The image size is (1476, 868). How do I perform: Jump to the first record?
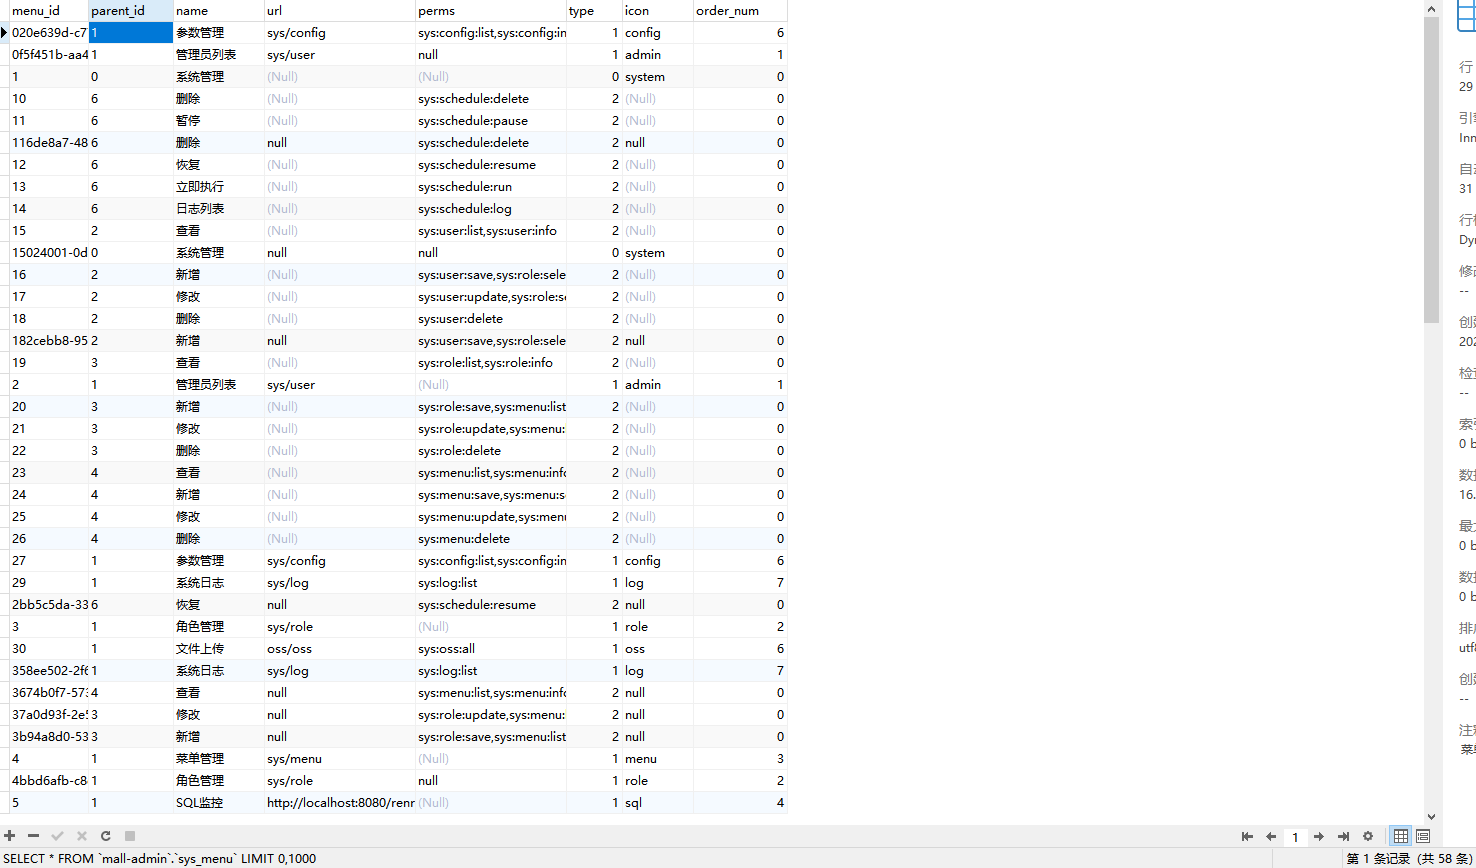tap(1247, 836)
